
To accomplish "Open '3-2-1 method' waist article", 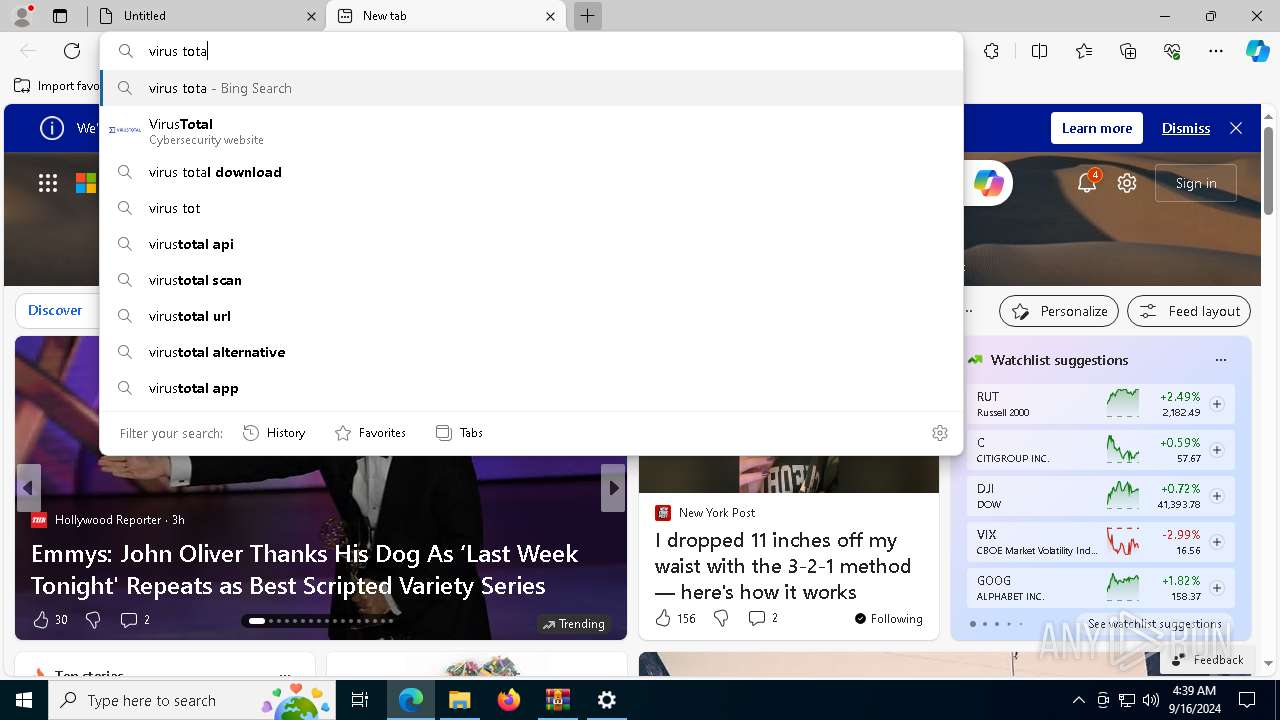I will [783, 566].
